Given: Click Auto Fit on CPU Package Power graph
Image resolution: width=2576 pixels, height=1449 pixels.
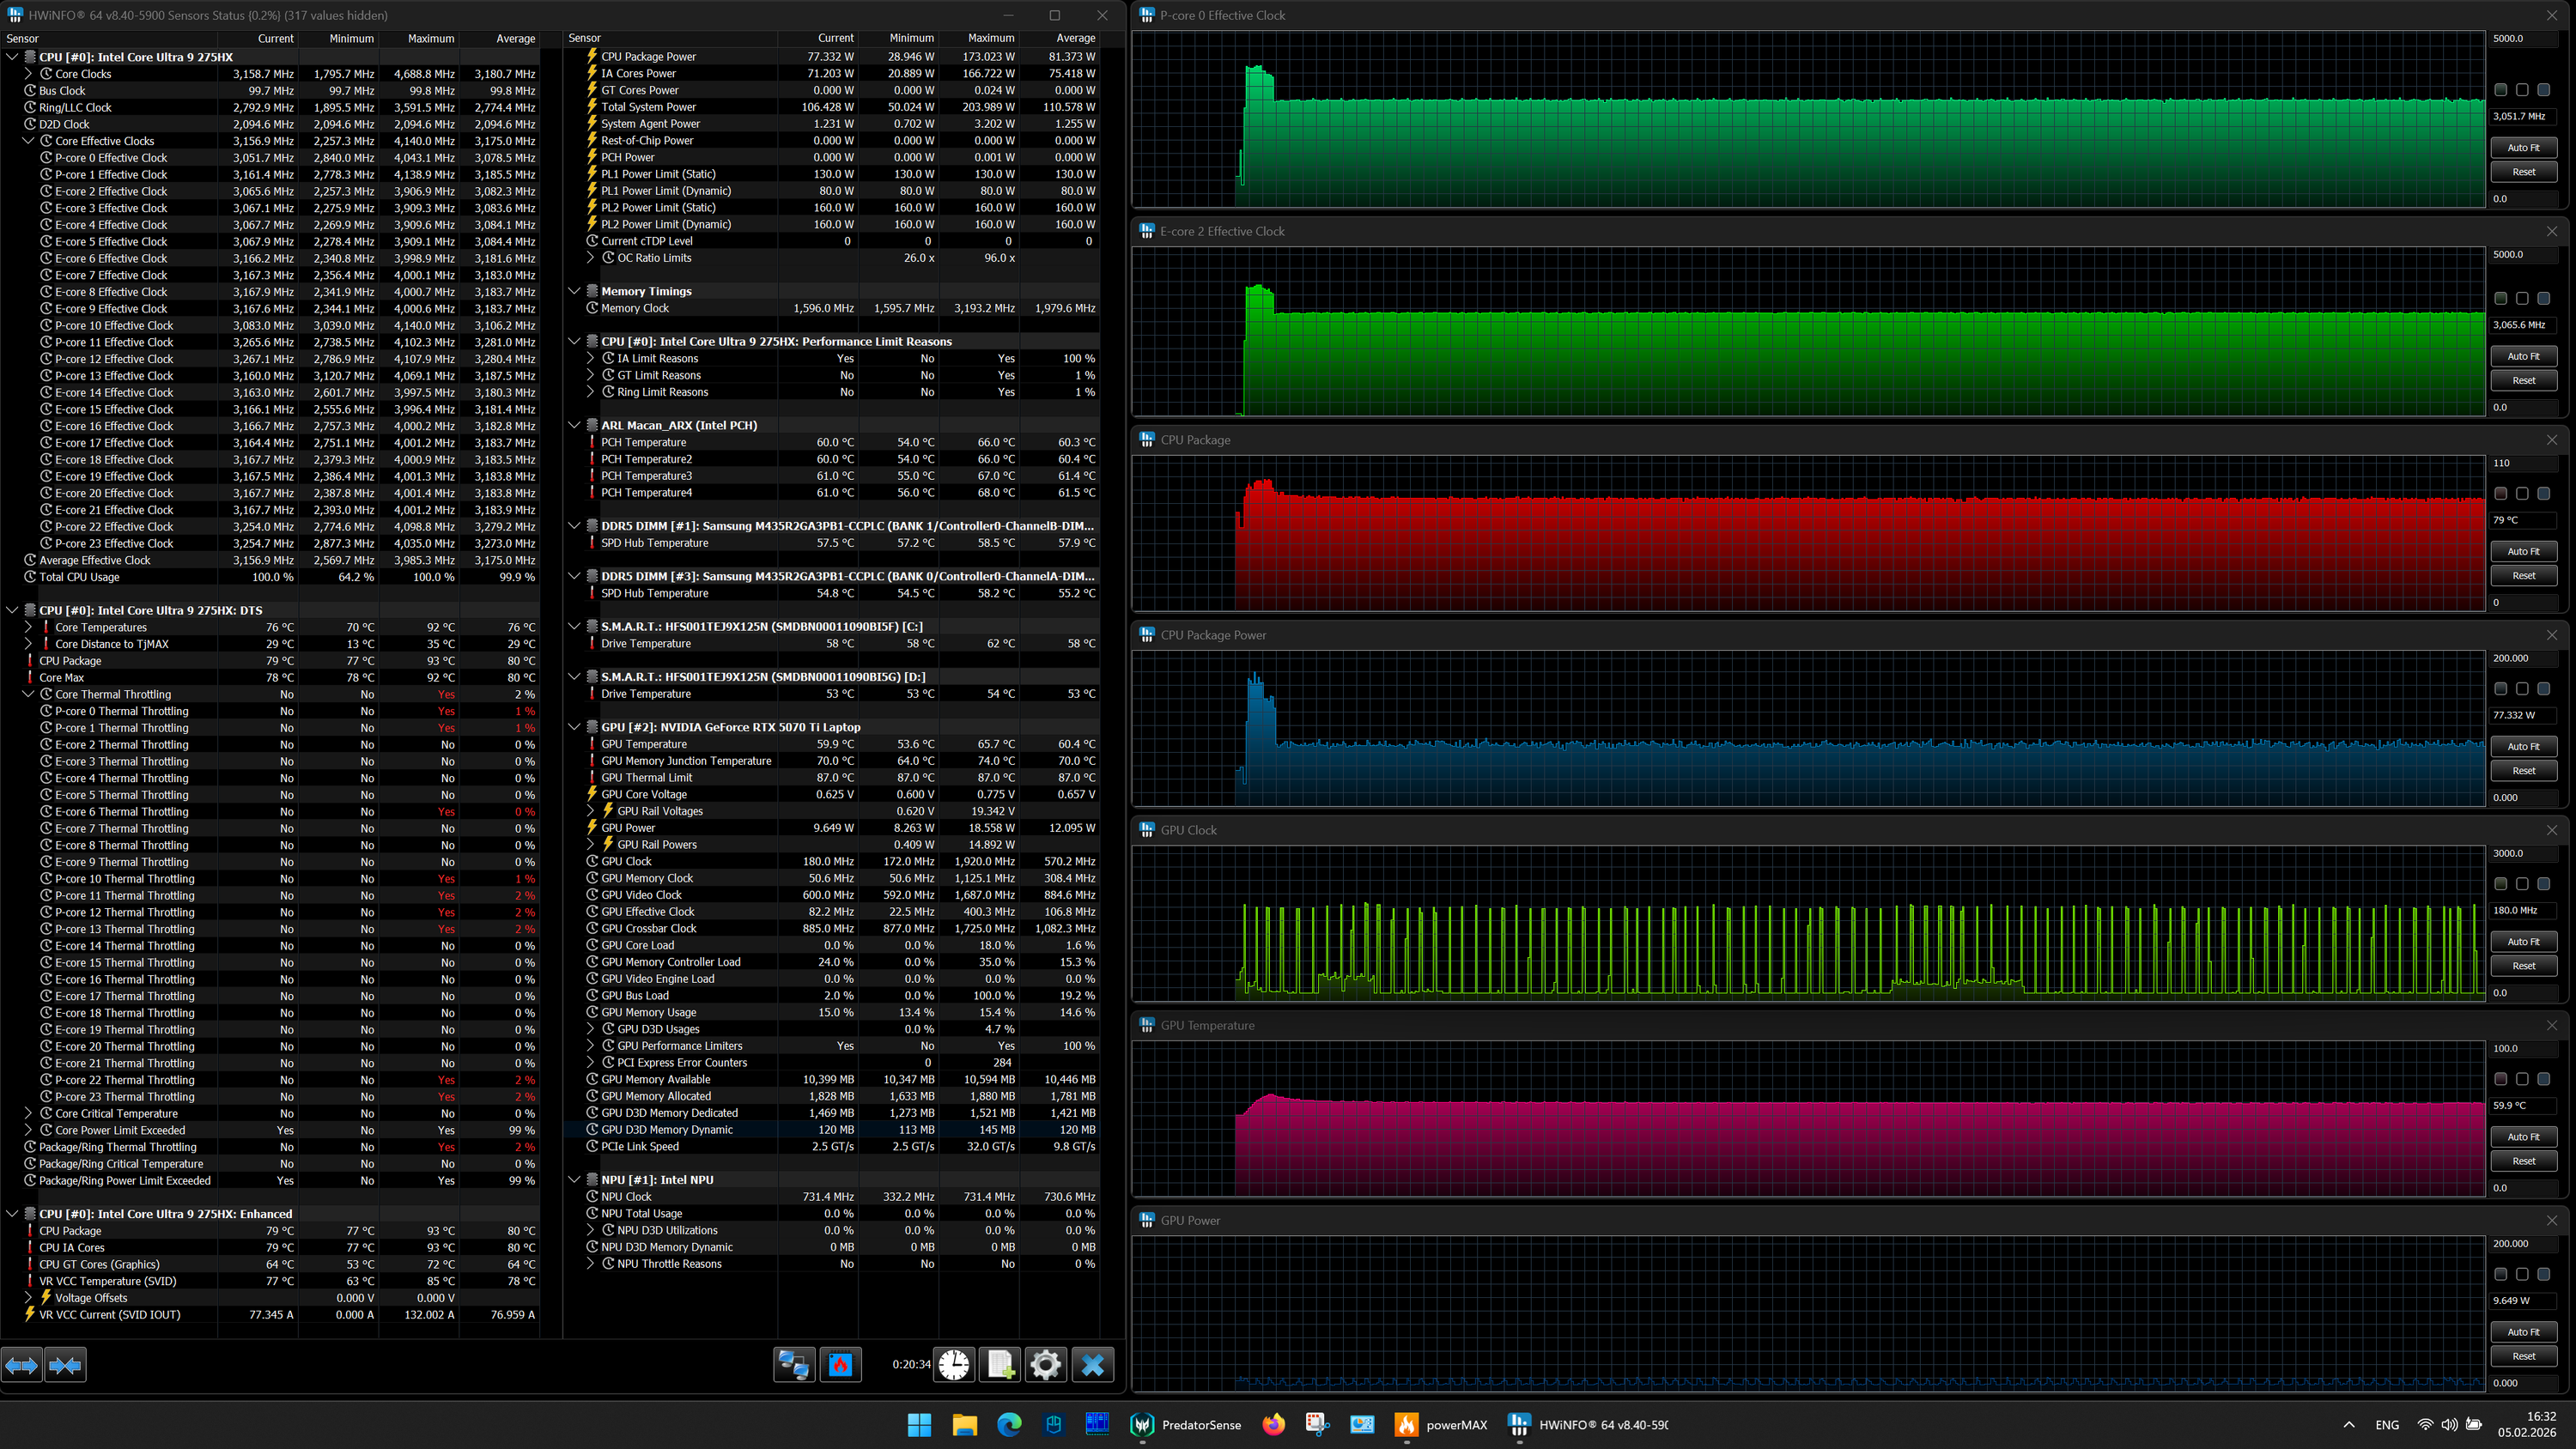Looking at the screenshot, I should point(2523,746).
